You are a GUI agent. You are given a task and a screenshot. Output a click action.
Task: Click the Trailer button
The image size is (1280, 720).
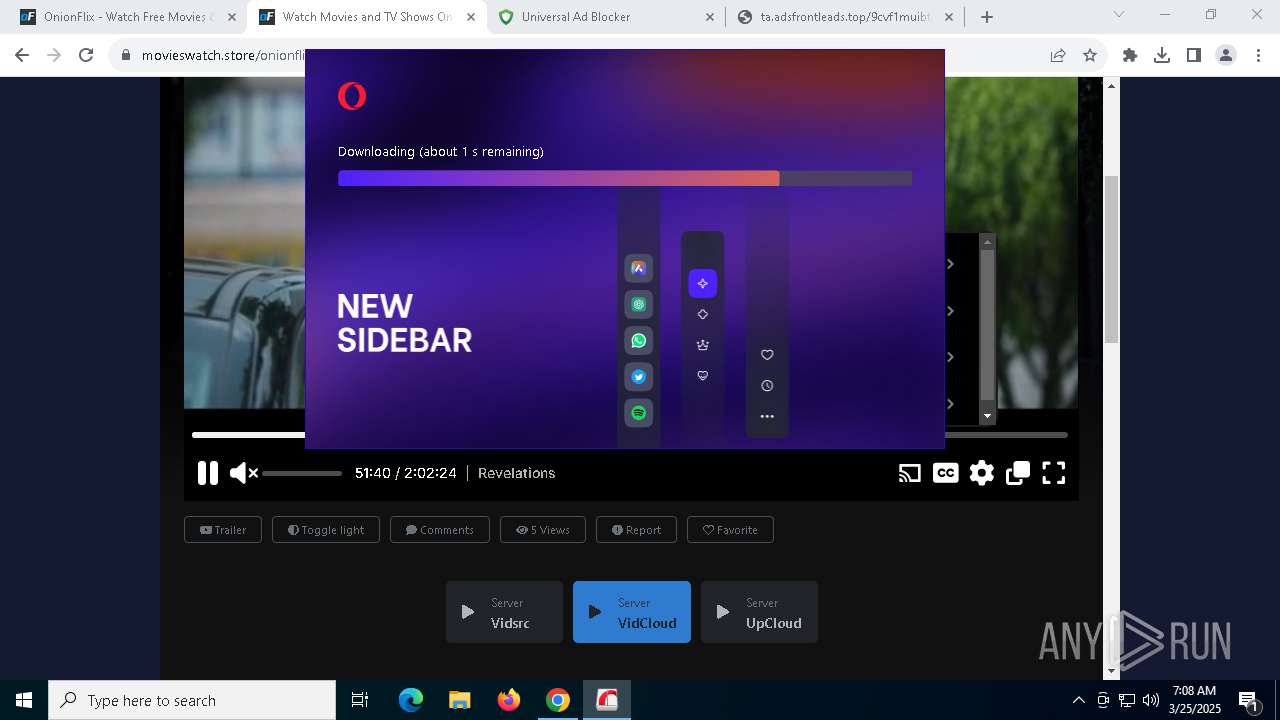click(223, 530)
